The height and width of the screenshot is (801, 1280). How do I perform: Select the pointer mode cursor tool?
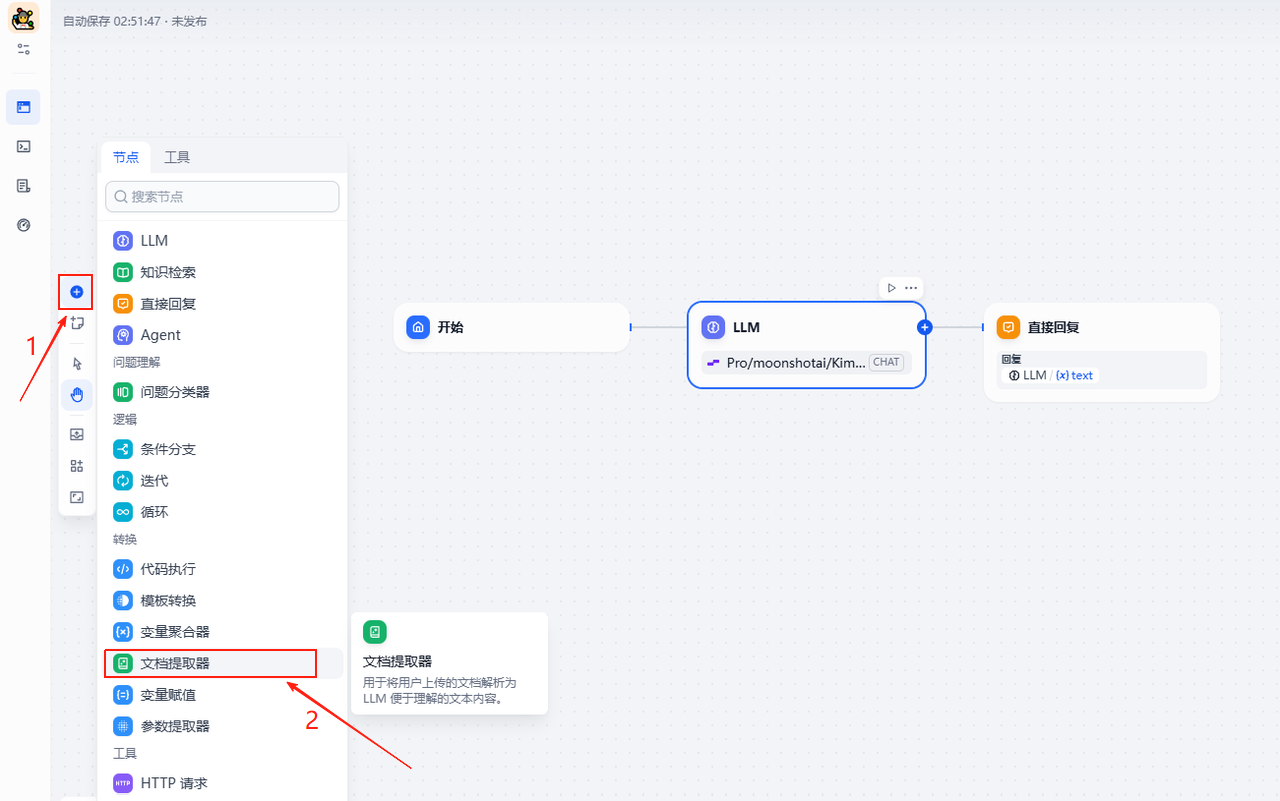click(x=77, y=364)
